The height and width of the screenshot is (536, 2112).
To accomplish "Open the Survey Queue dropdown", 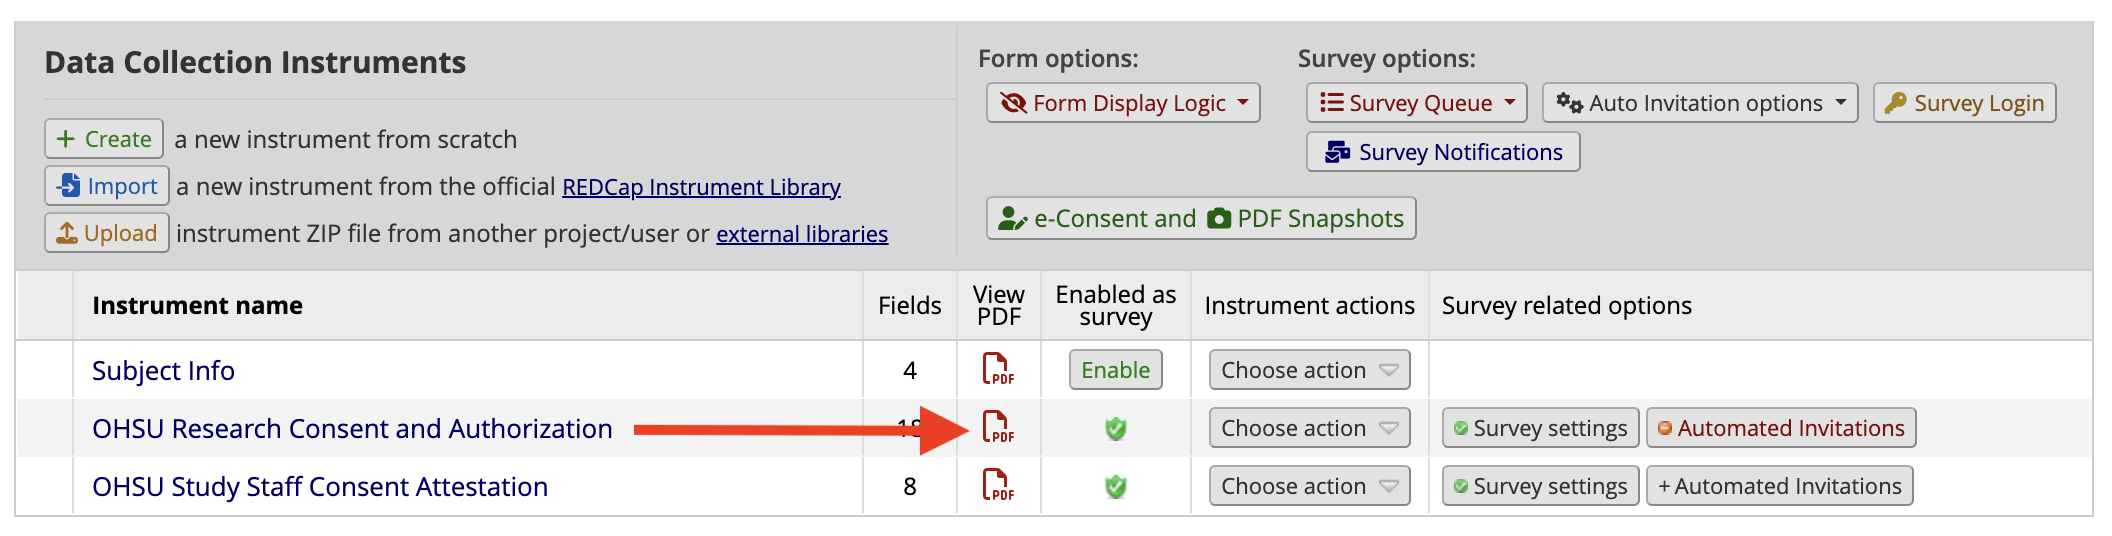I will (1417, 103).
